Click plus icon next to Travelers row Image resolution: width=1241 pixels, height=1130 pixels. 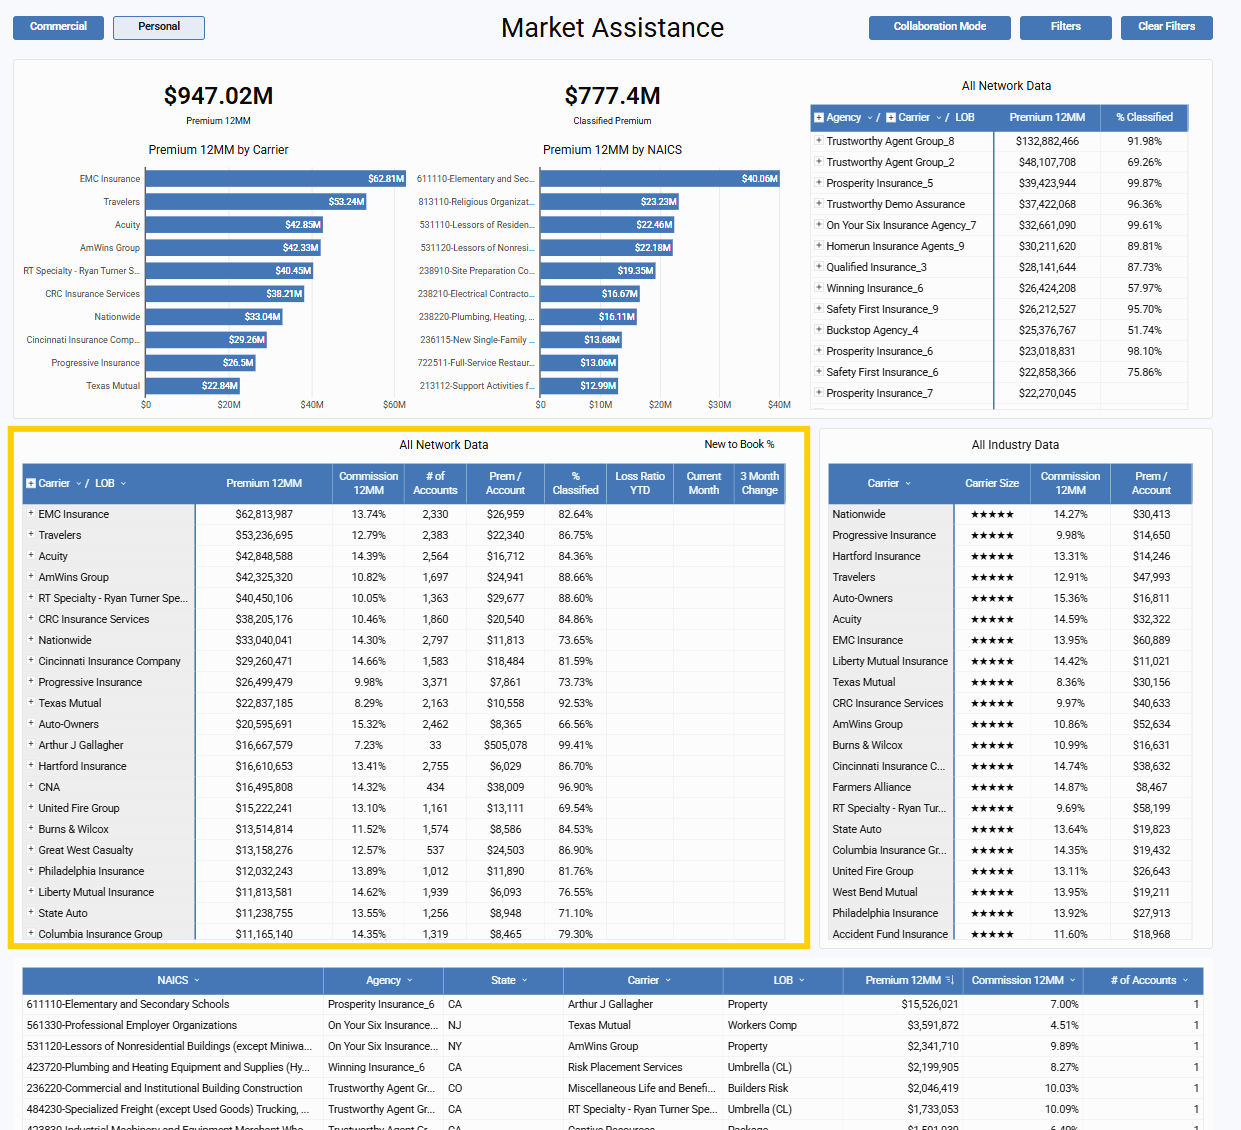31,535
